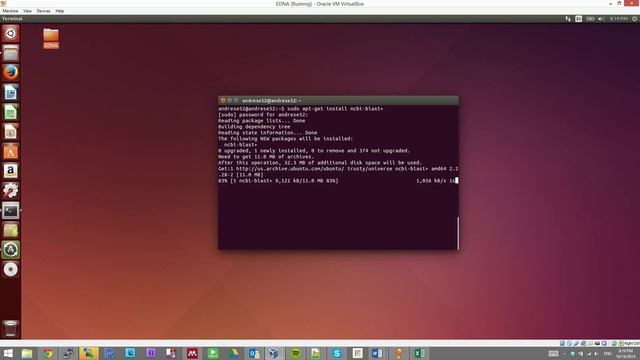Open Ubuntu Software Center in the launcher
The height and width of the screenshot is (360, 640).
click(x=11, y=151)
